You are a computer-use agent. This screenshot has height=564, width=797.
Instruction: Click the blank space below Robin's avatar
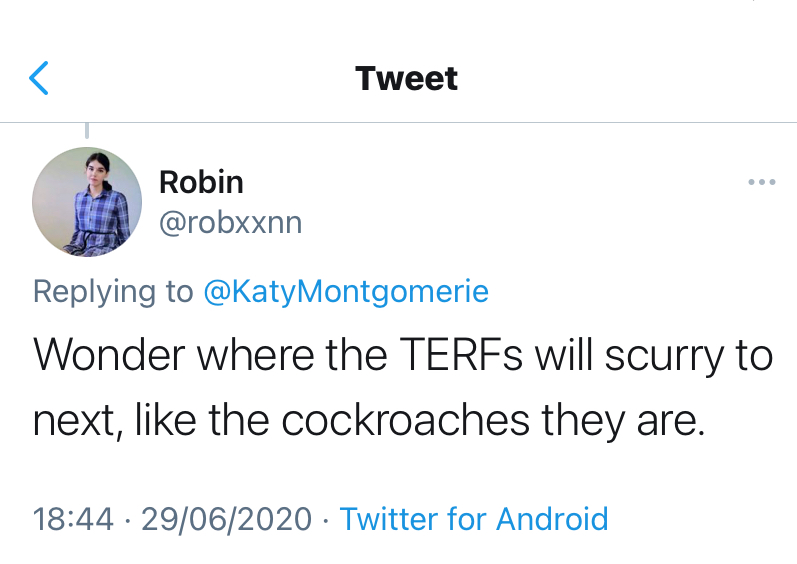pyautogui.click(x=87, y=268)
